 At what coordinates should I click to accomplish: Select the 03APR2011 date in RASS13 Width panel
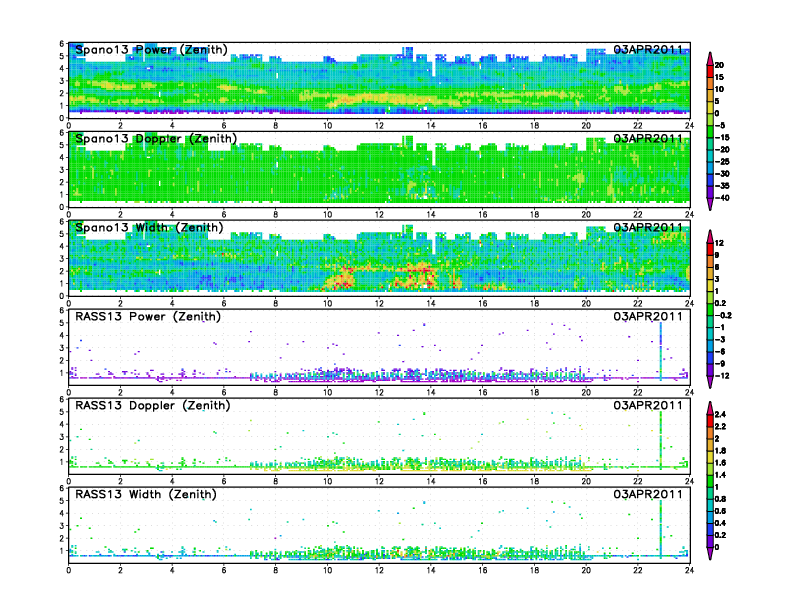[648, 494]
